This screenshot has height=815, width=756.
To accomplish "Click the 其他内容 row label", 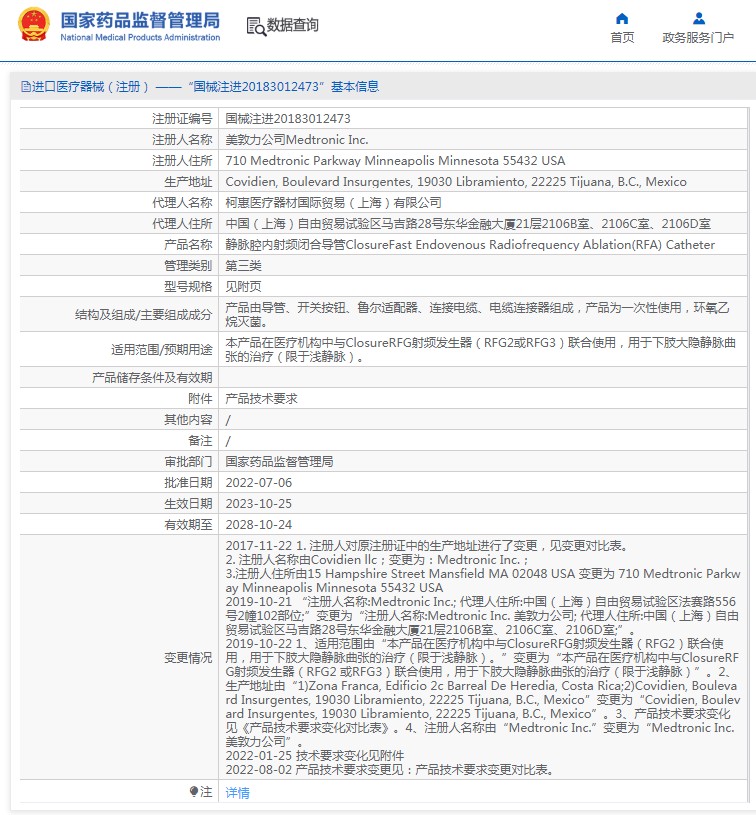I will [188, 419].
